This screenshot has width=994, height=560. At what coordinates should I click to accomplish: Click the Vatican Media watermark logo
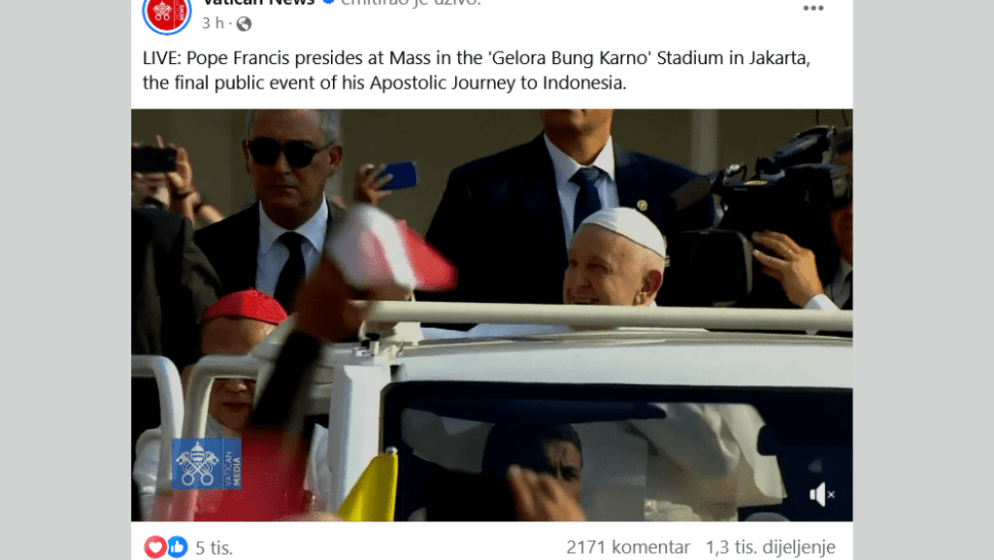click(207, 464)
